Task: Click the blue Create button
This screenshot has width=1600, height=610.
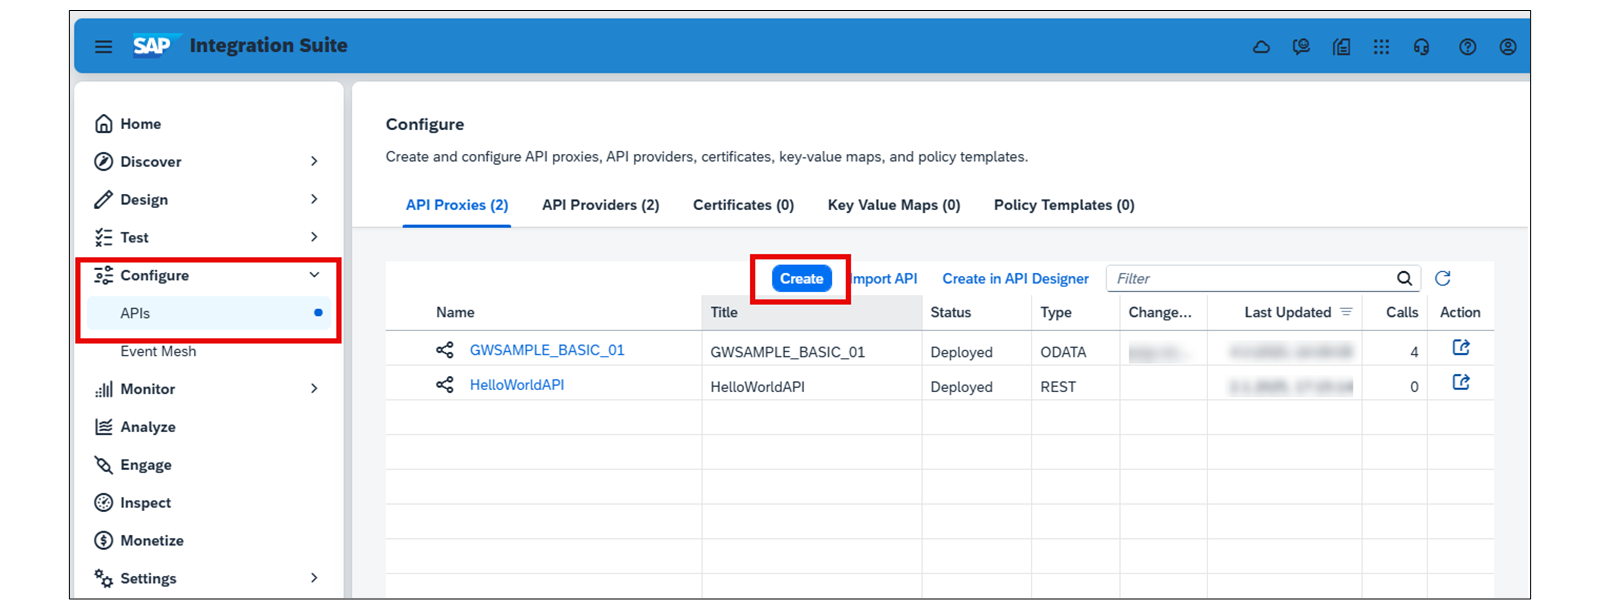Action: 801,279
